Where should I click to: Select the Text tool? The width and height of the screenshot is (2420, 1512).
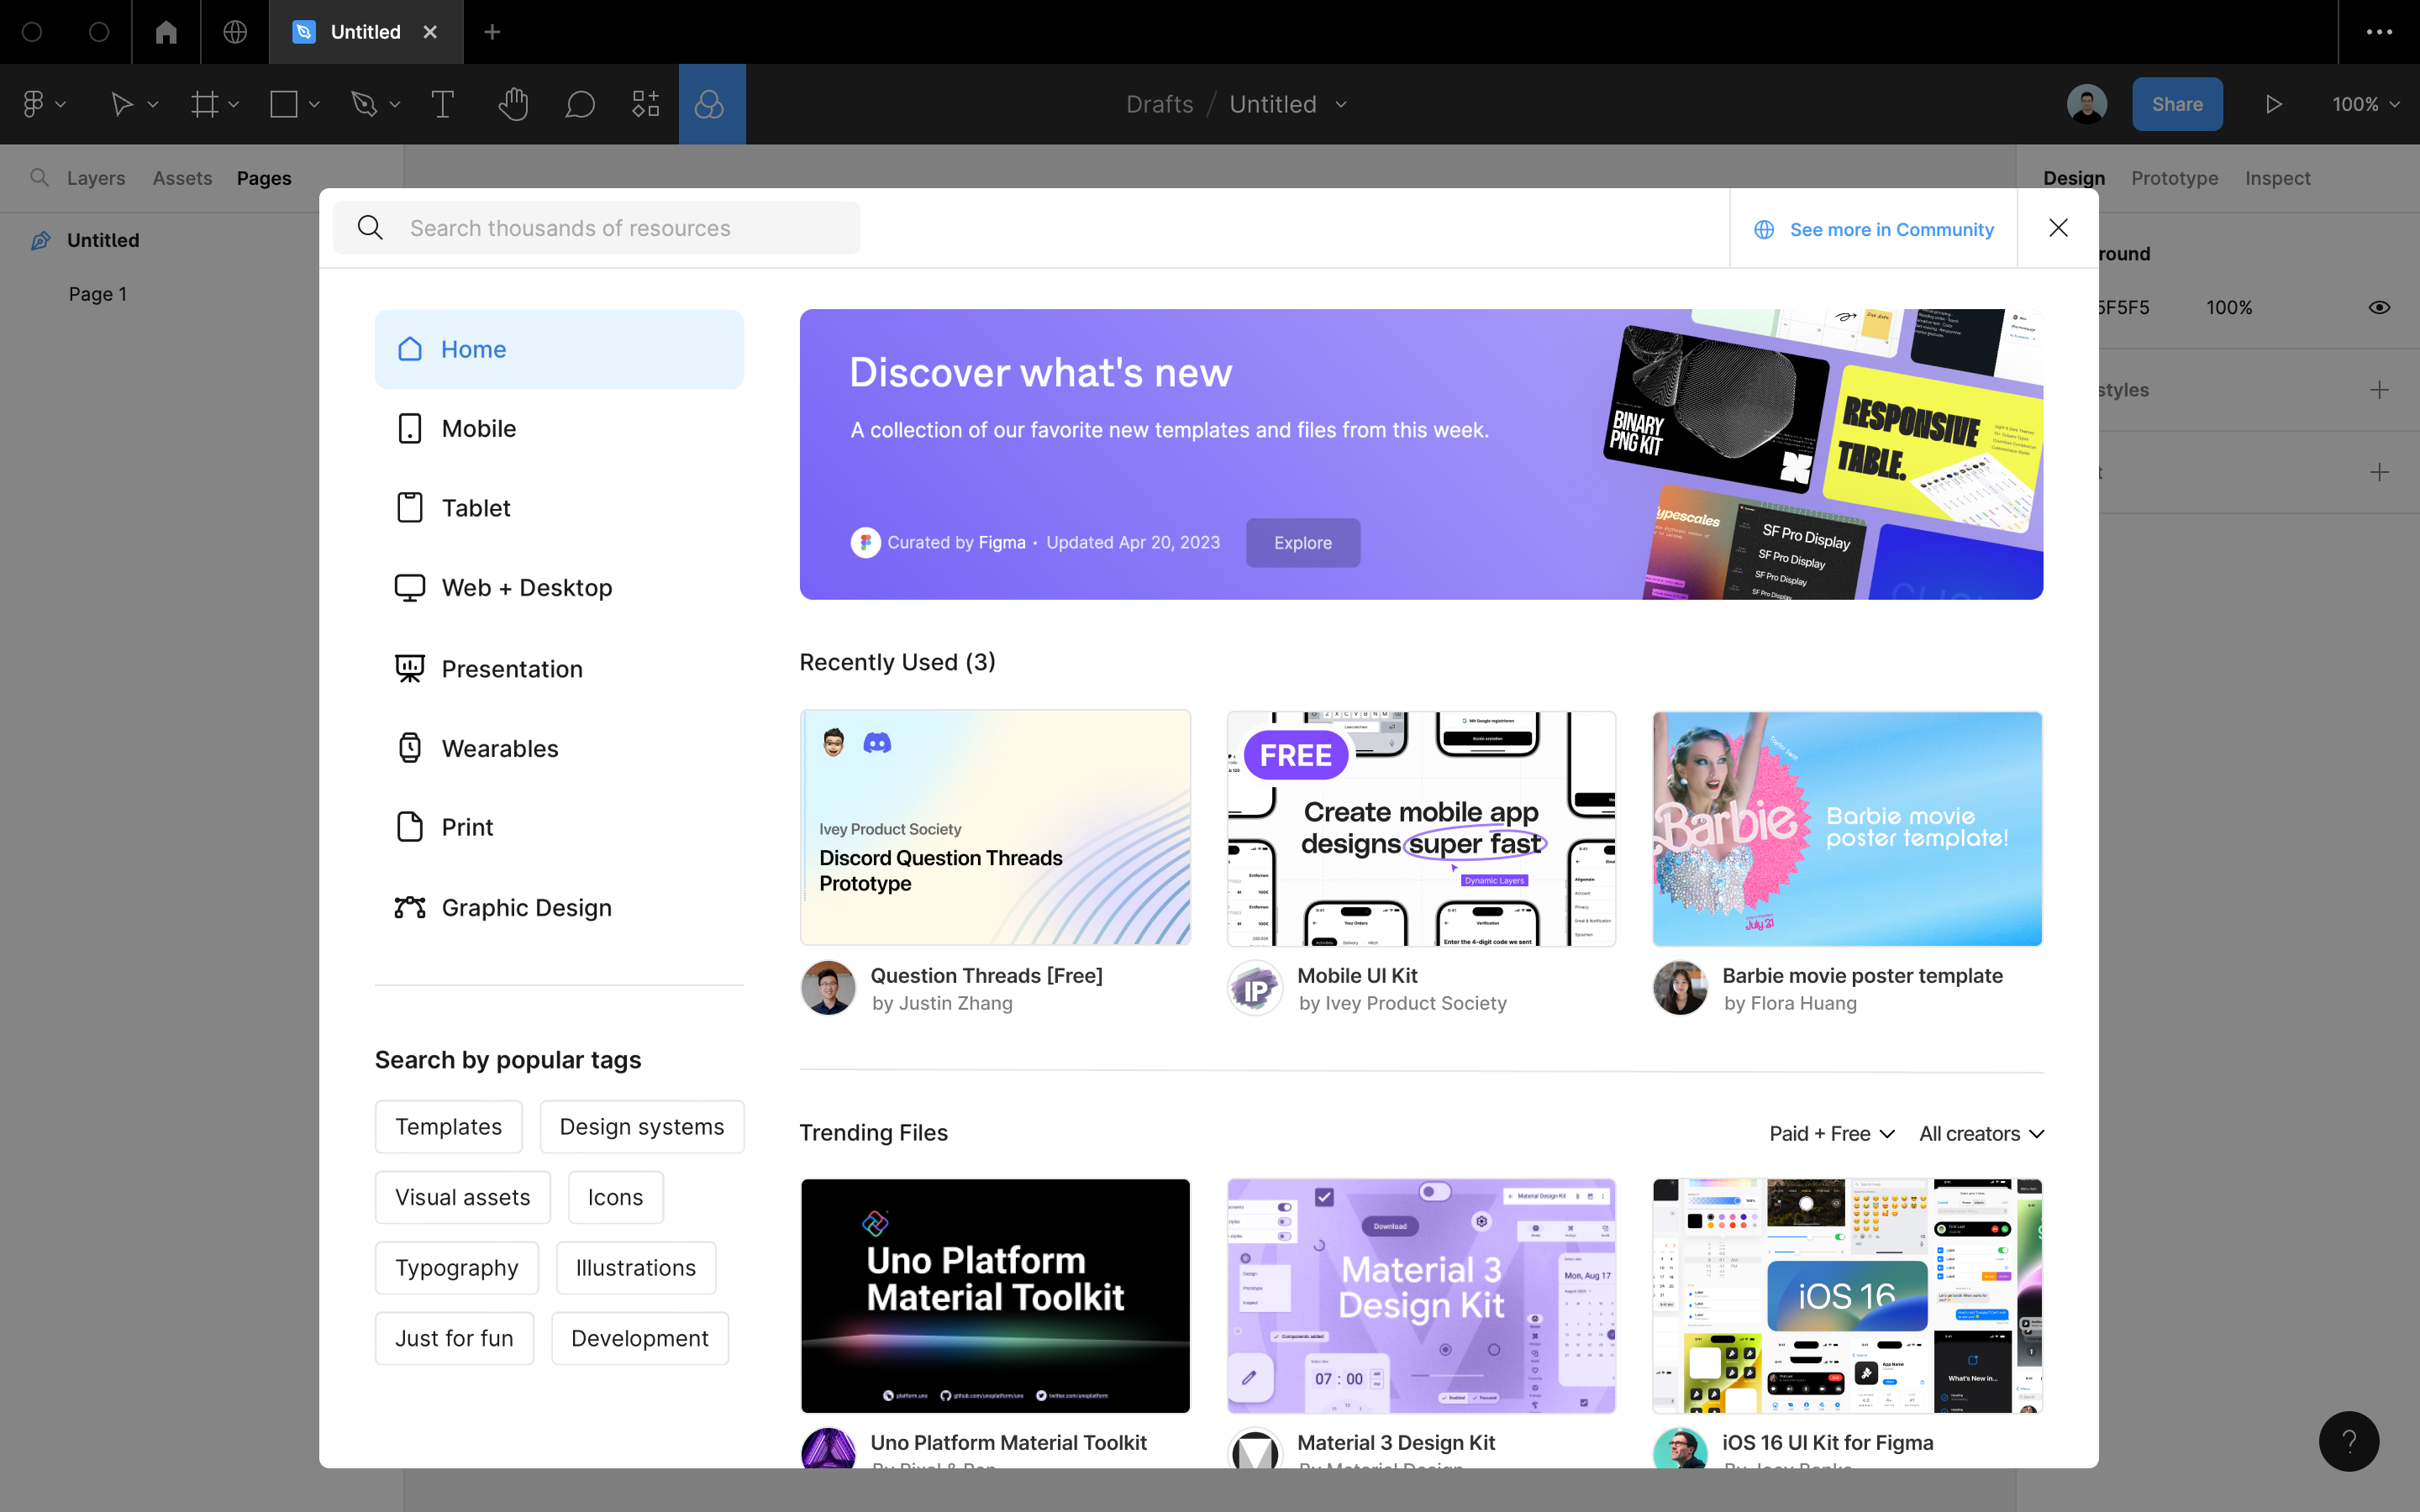tap(442, 104)
